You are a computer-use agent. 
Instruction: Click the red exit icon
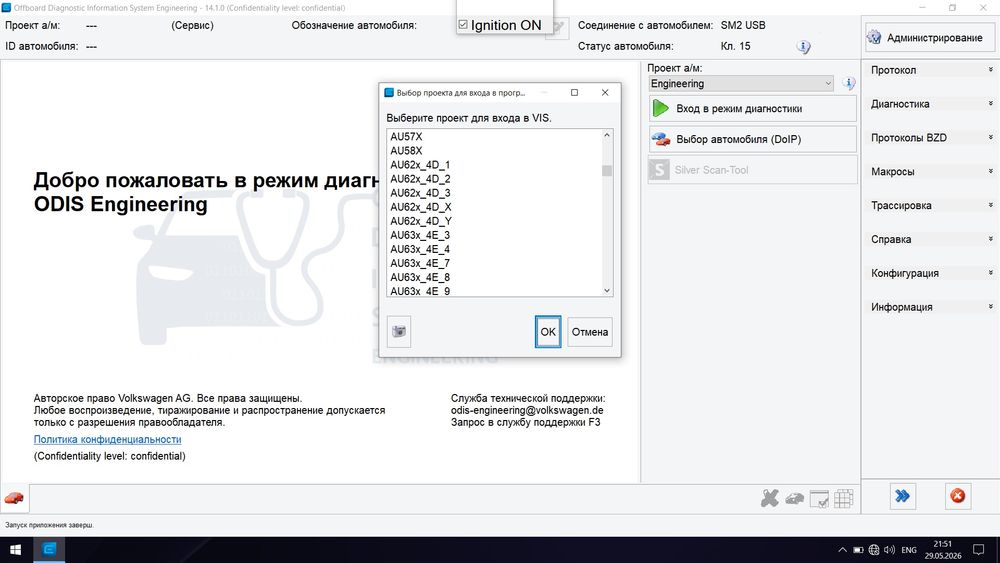point(957,496)
